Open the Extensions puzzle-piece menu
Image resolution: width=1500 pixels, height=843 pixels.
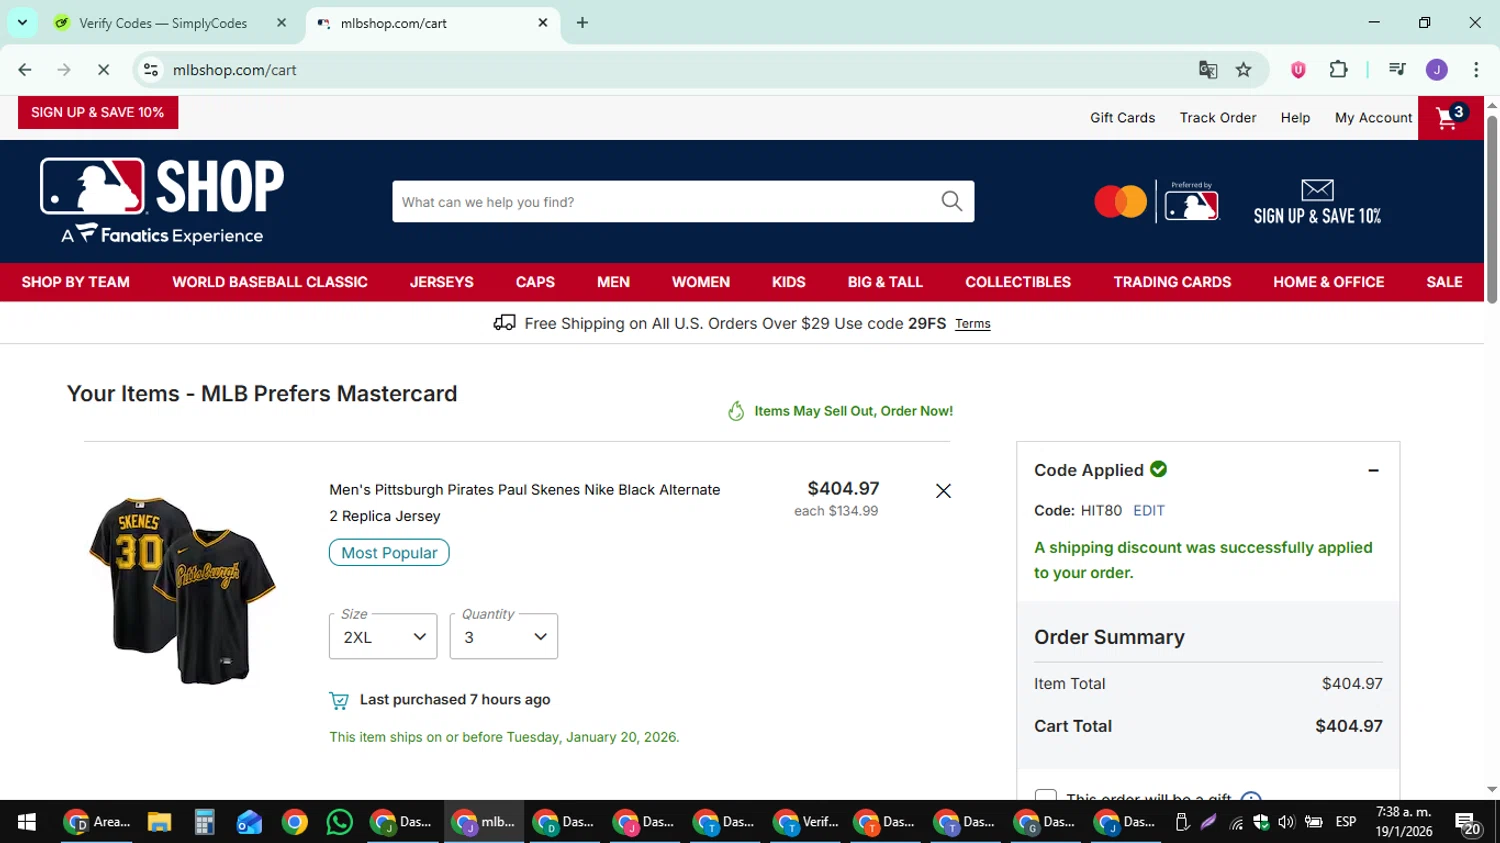coord(1338,70)
